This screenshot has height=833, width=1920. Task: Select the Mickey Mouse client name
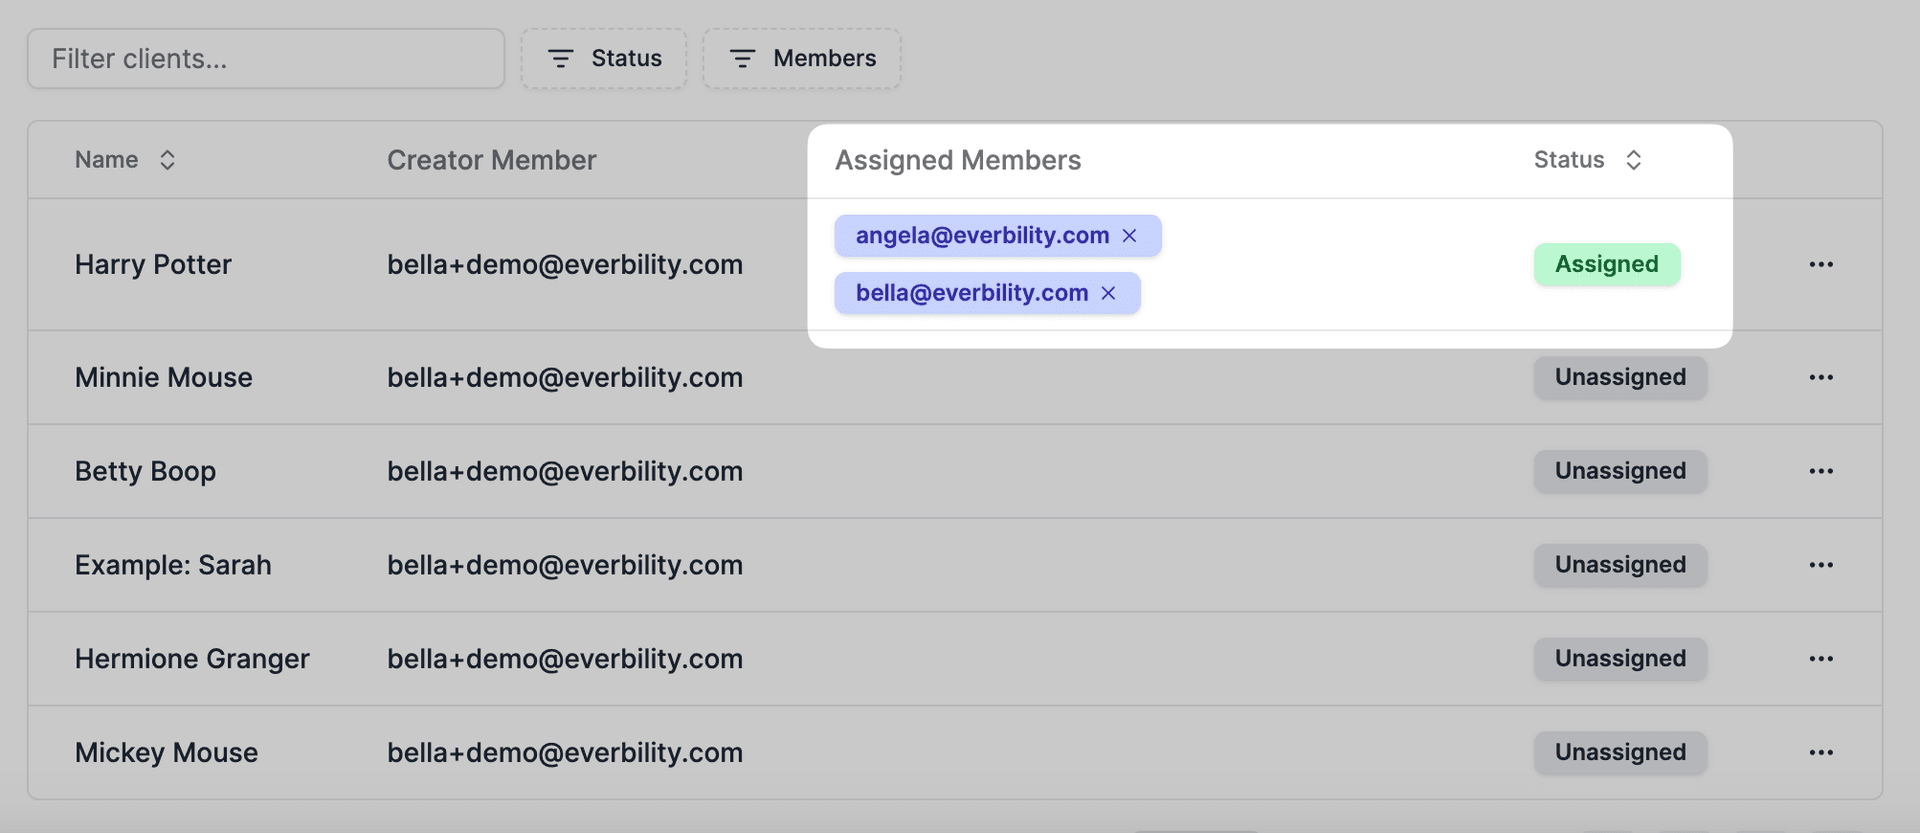[x=166, y=752]
